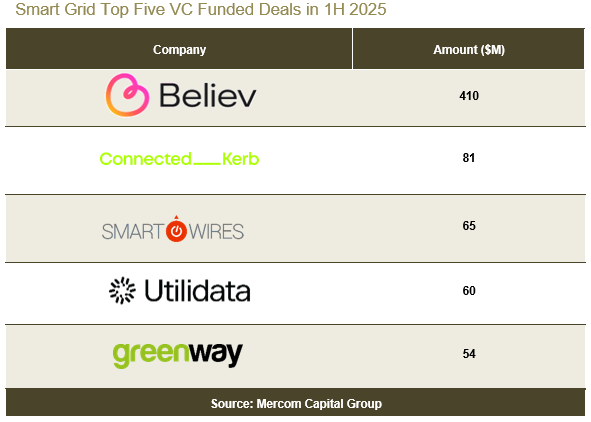Click the Utilidata starburst icon
This screenshot has height=422, width=591.
pyautogui.click(x=122, y=291)
